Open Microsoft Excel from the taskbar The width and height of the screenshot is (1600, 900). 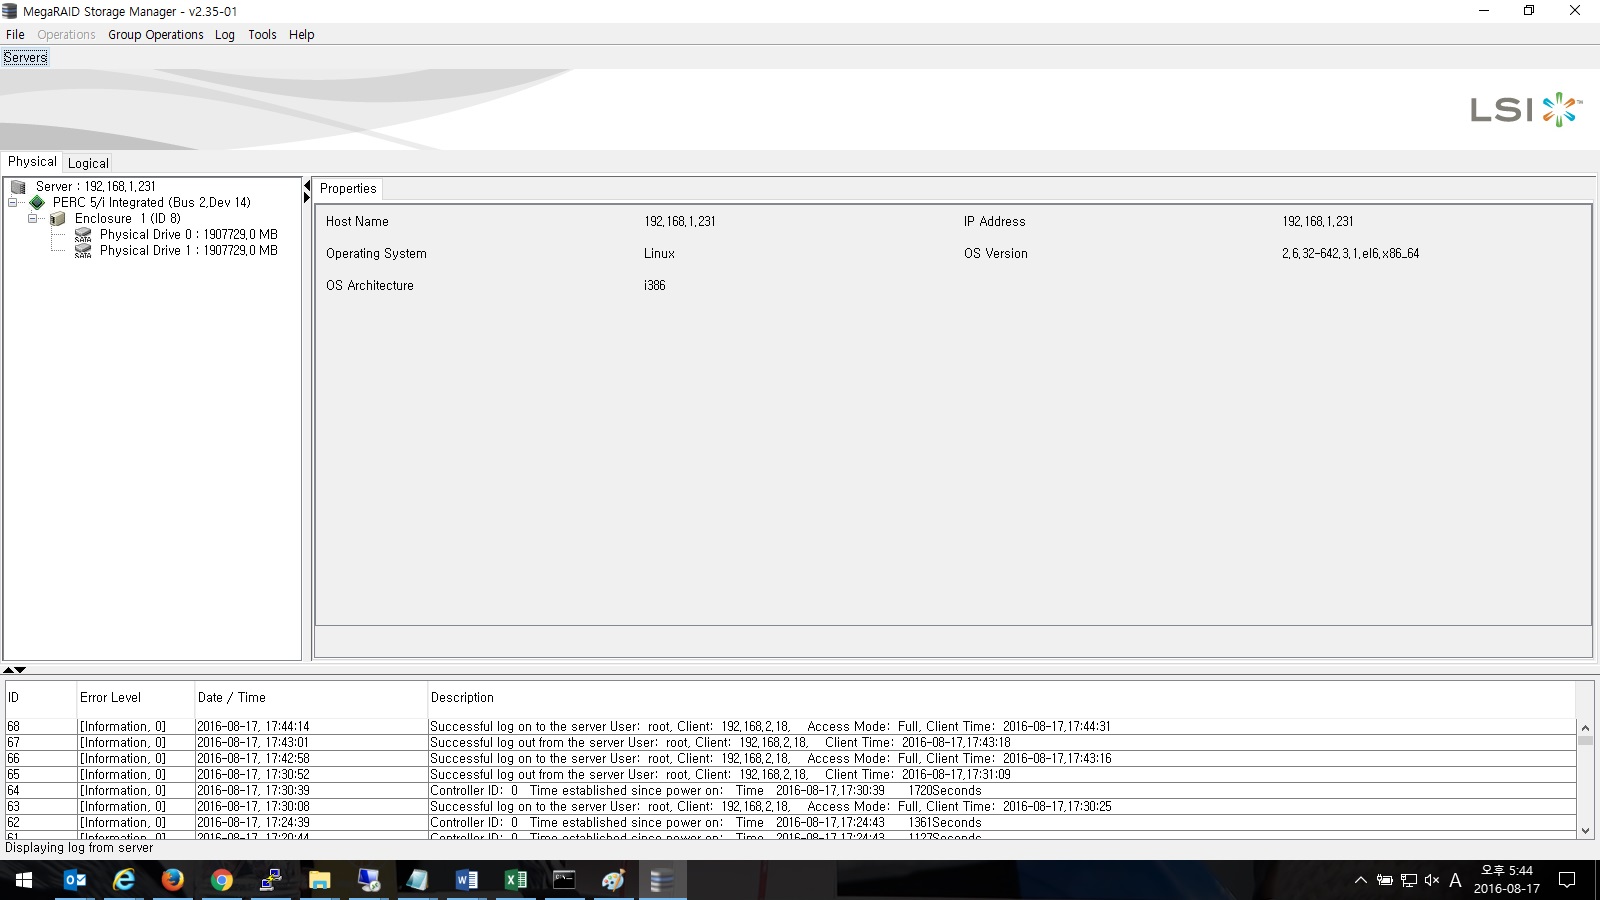pos(515,880)
